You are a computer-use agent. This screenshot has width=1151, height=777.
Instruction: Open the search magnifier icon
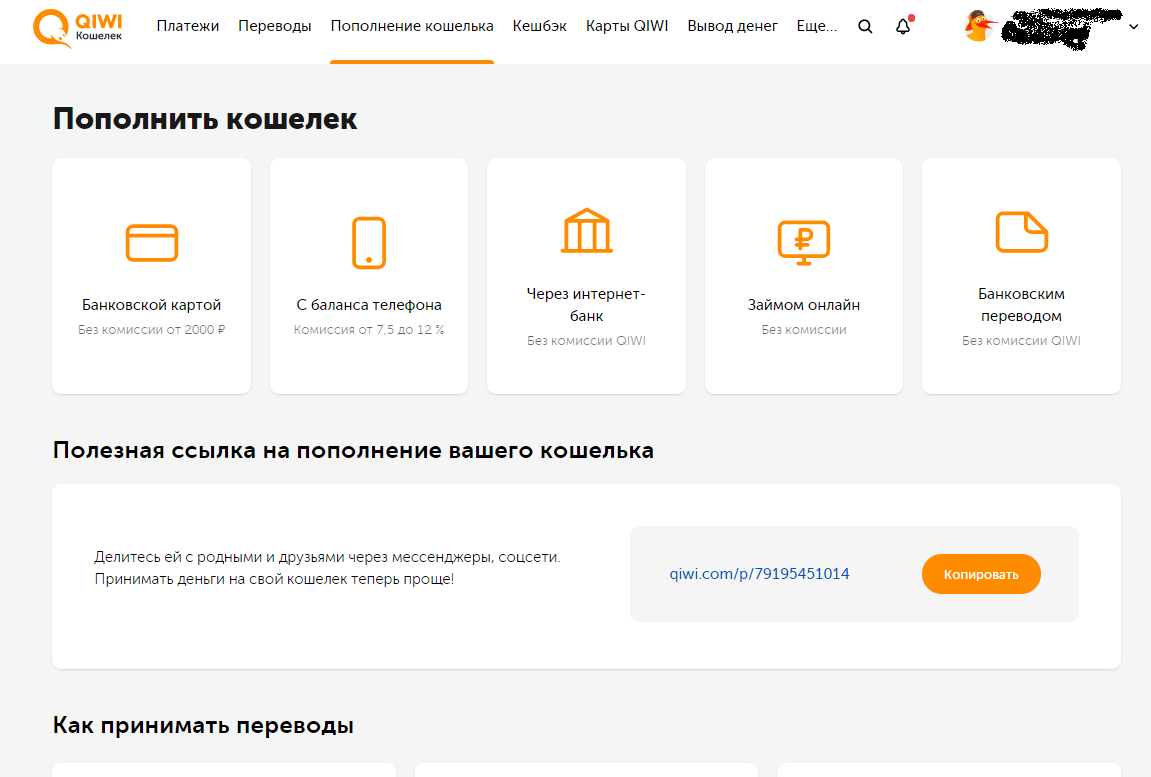865,26
